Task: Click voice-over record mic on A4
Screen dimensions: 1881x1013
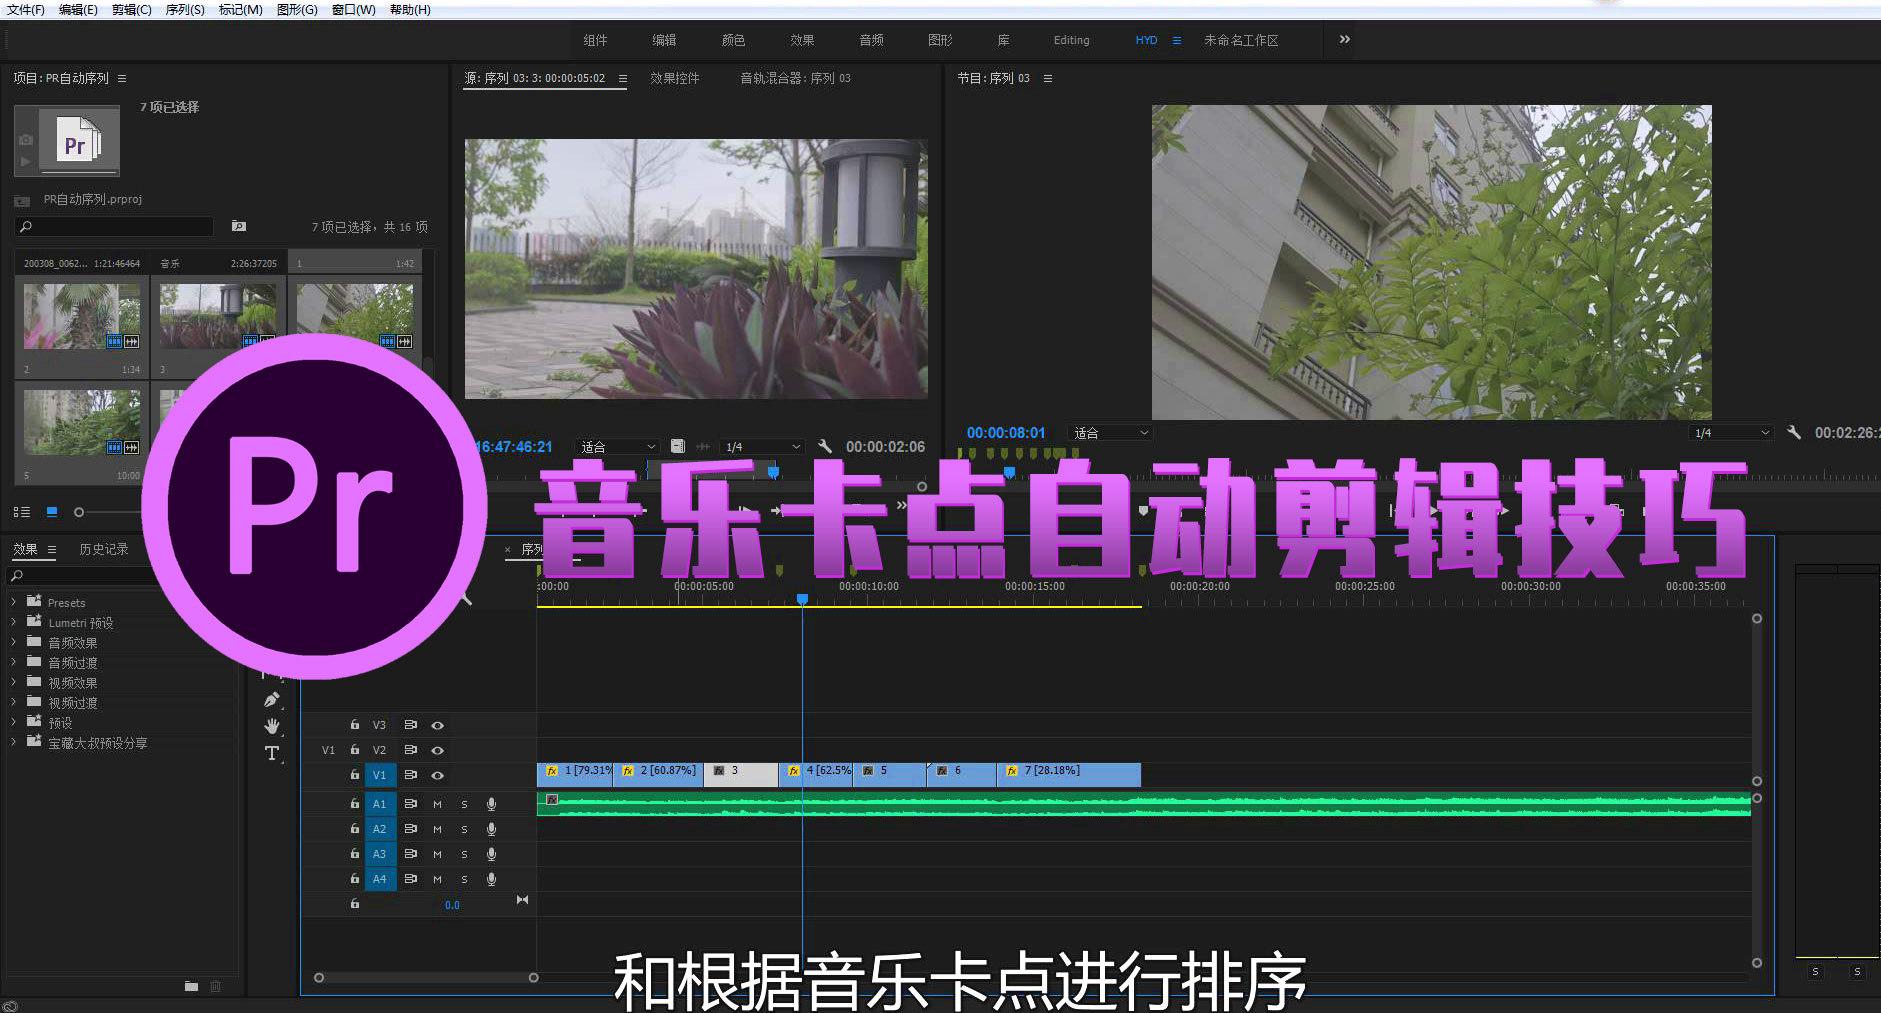Action: [491, 879]
